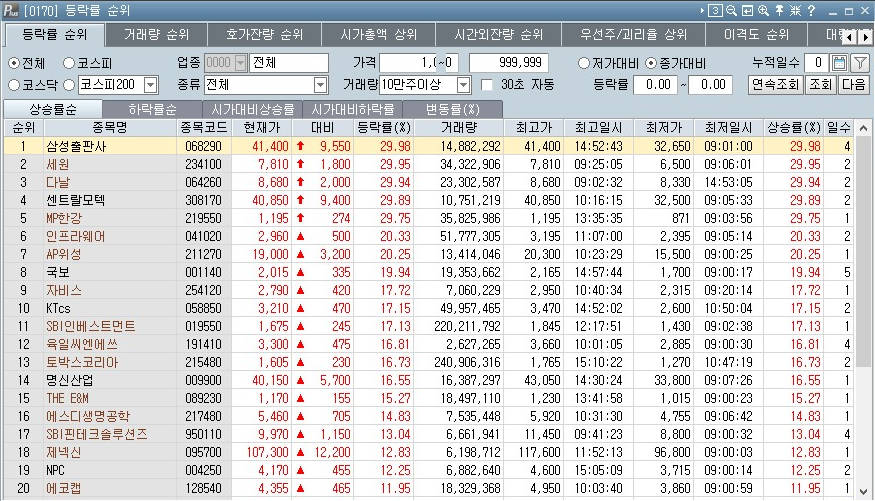This screenshot has width=875, height=501.
Task: Click the small triangle arrow in title bar
Action: click(702, 11)
